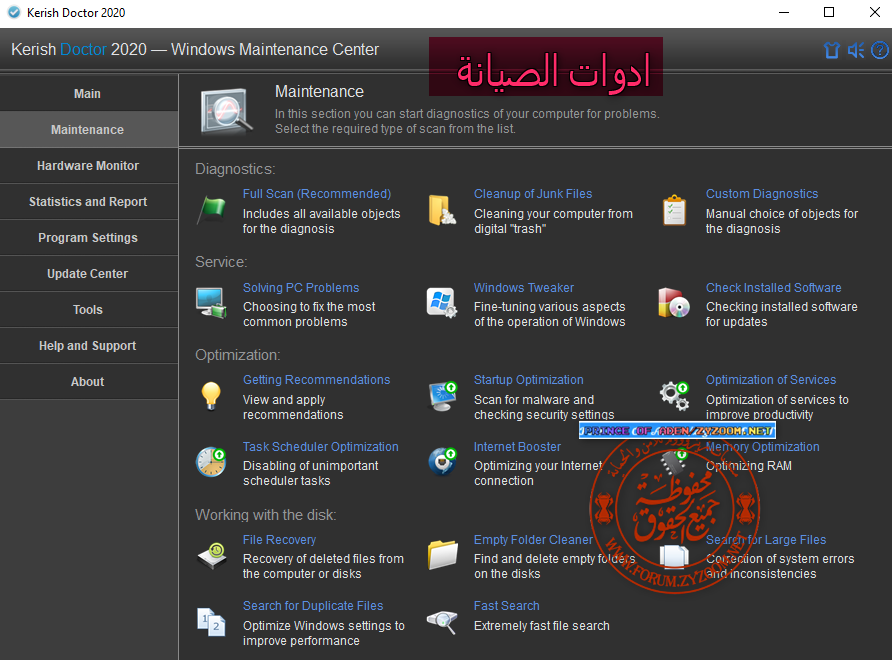Open the Fast Search link

(506, 606)
